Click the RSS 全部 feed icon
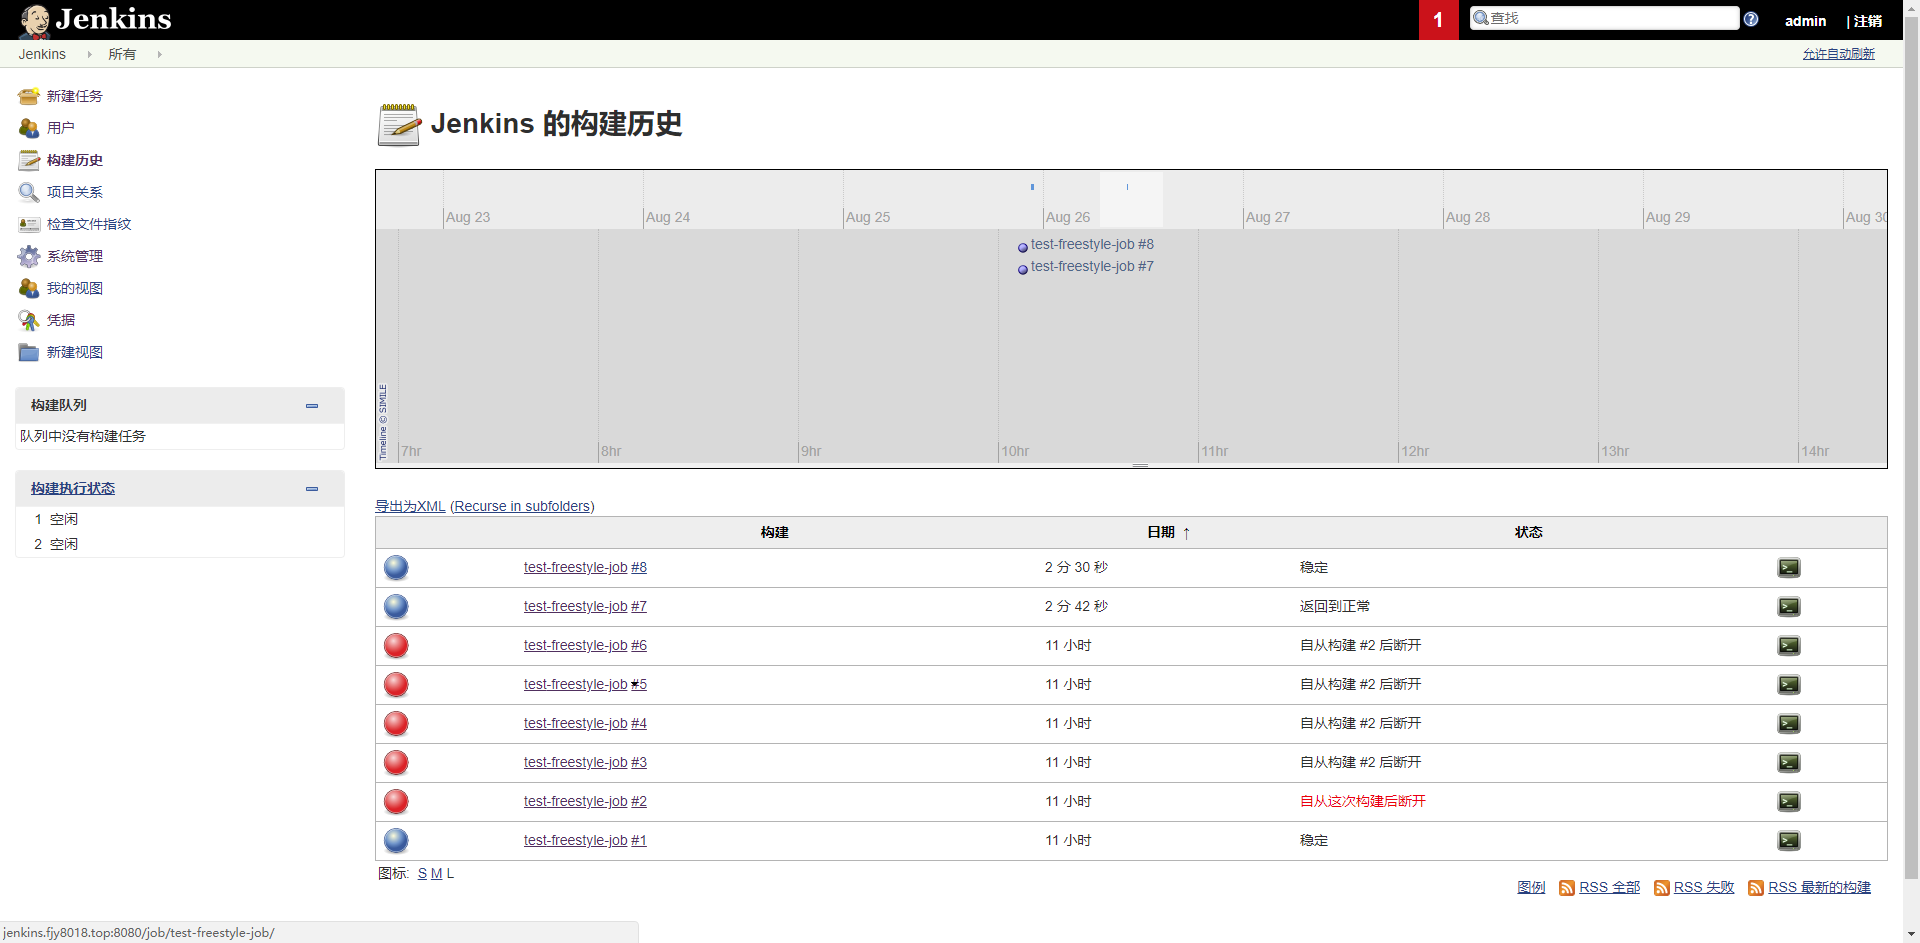 point(1567,888)
